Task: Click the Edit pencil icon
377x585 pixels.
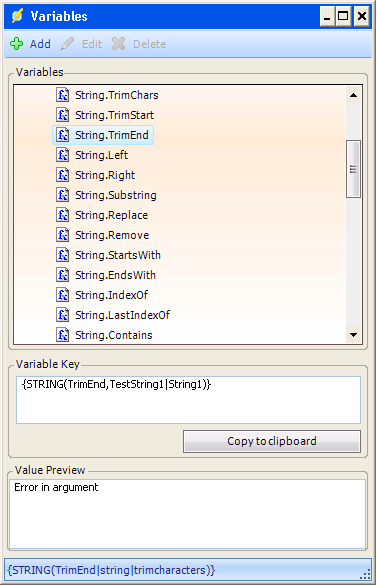Action: [68, 44]
